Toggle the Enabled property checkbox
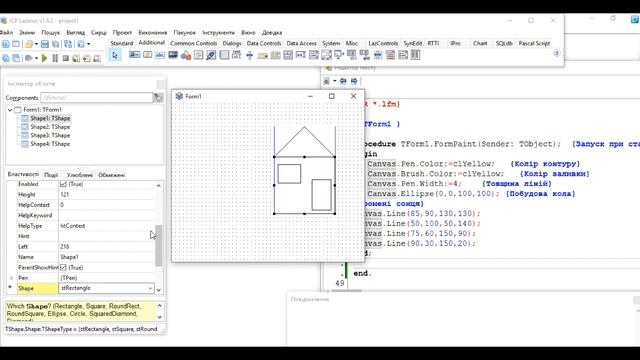Viewport: 640px width, 360px height. [x=63, y=184]
